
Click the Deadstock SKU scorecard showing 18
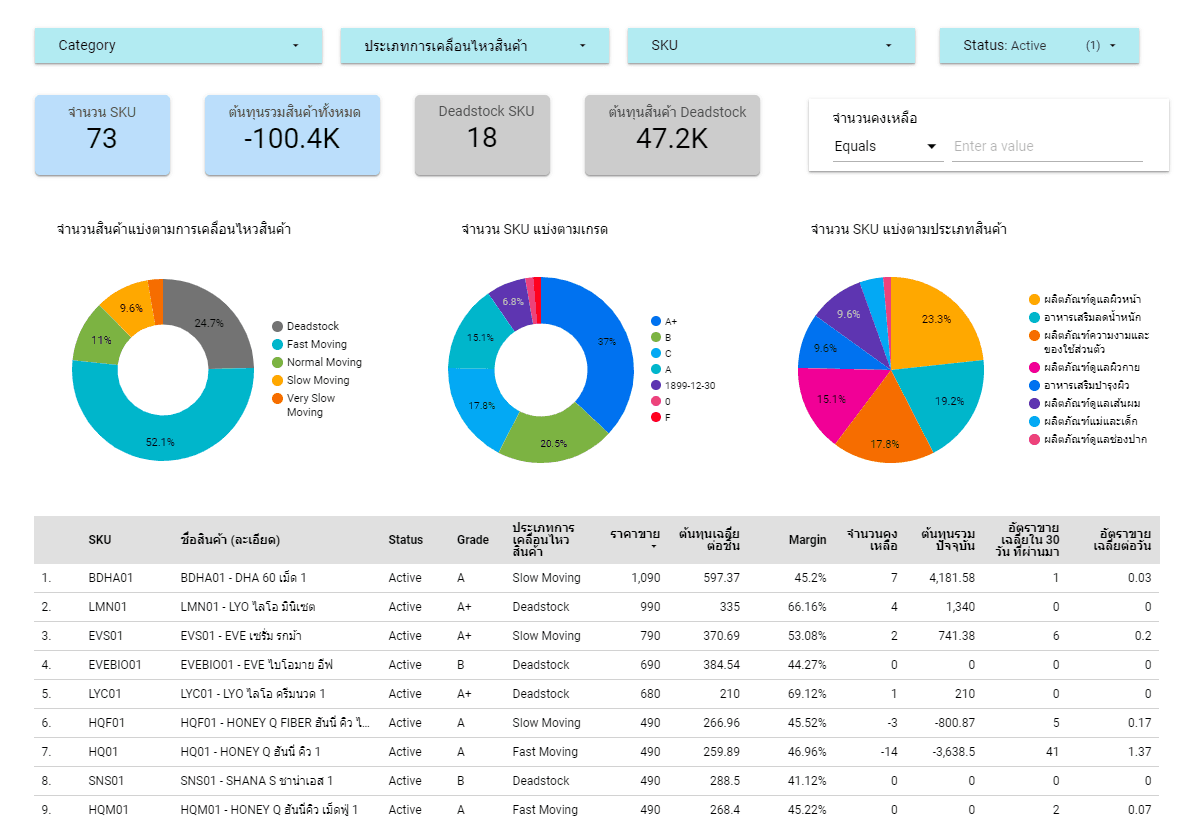(482, 135)
